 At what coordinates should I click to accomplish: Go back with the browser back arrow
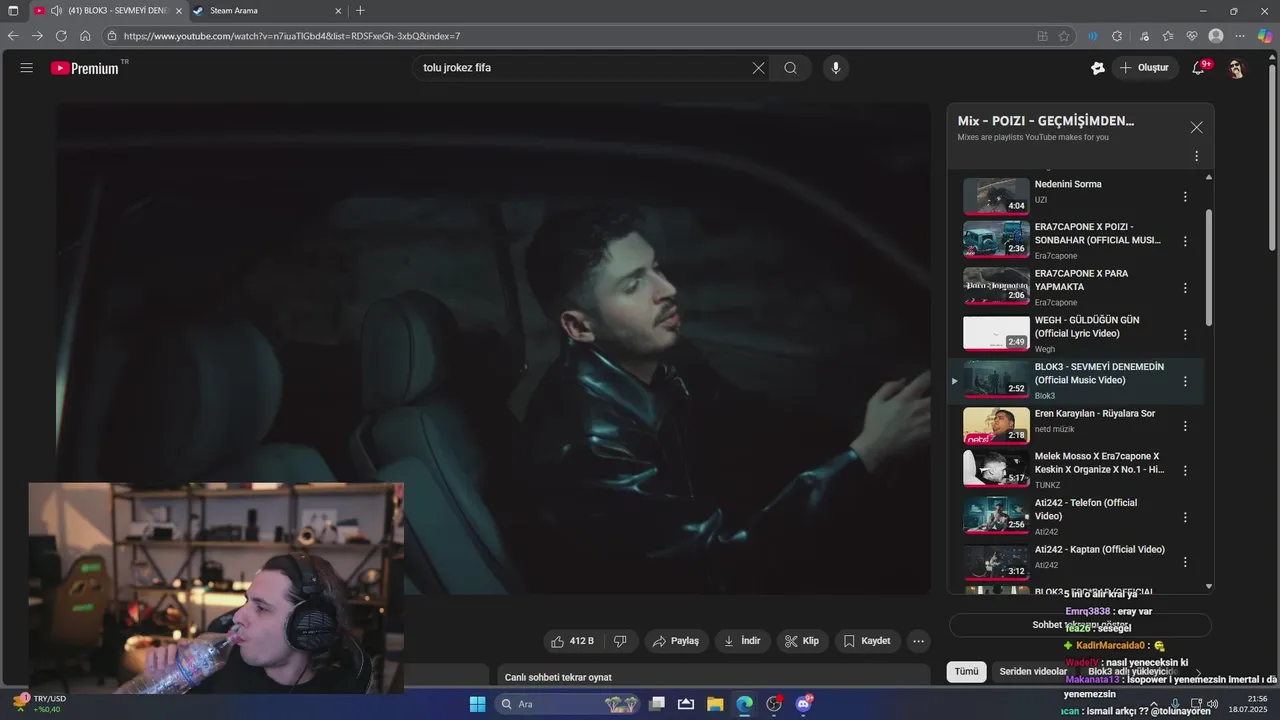click(13, 35)
